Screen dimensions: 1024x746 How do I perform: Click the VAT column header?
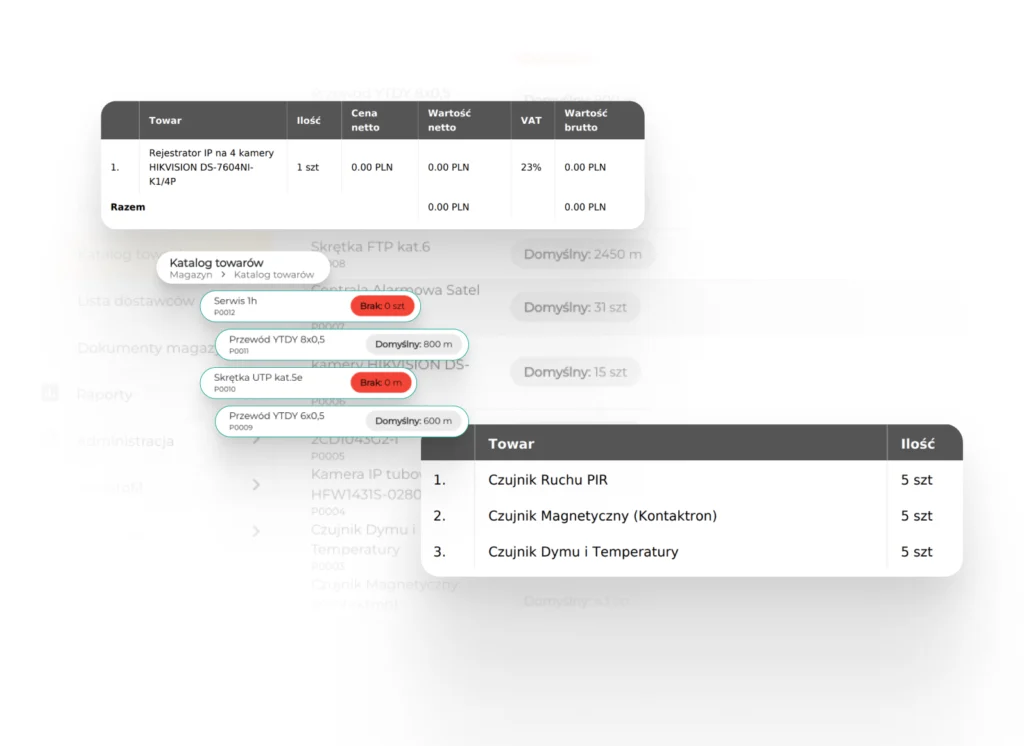(531, 120)
